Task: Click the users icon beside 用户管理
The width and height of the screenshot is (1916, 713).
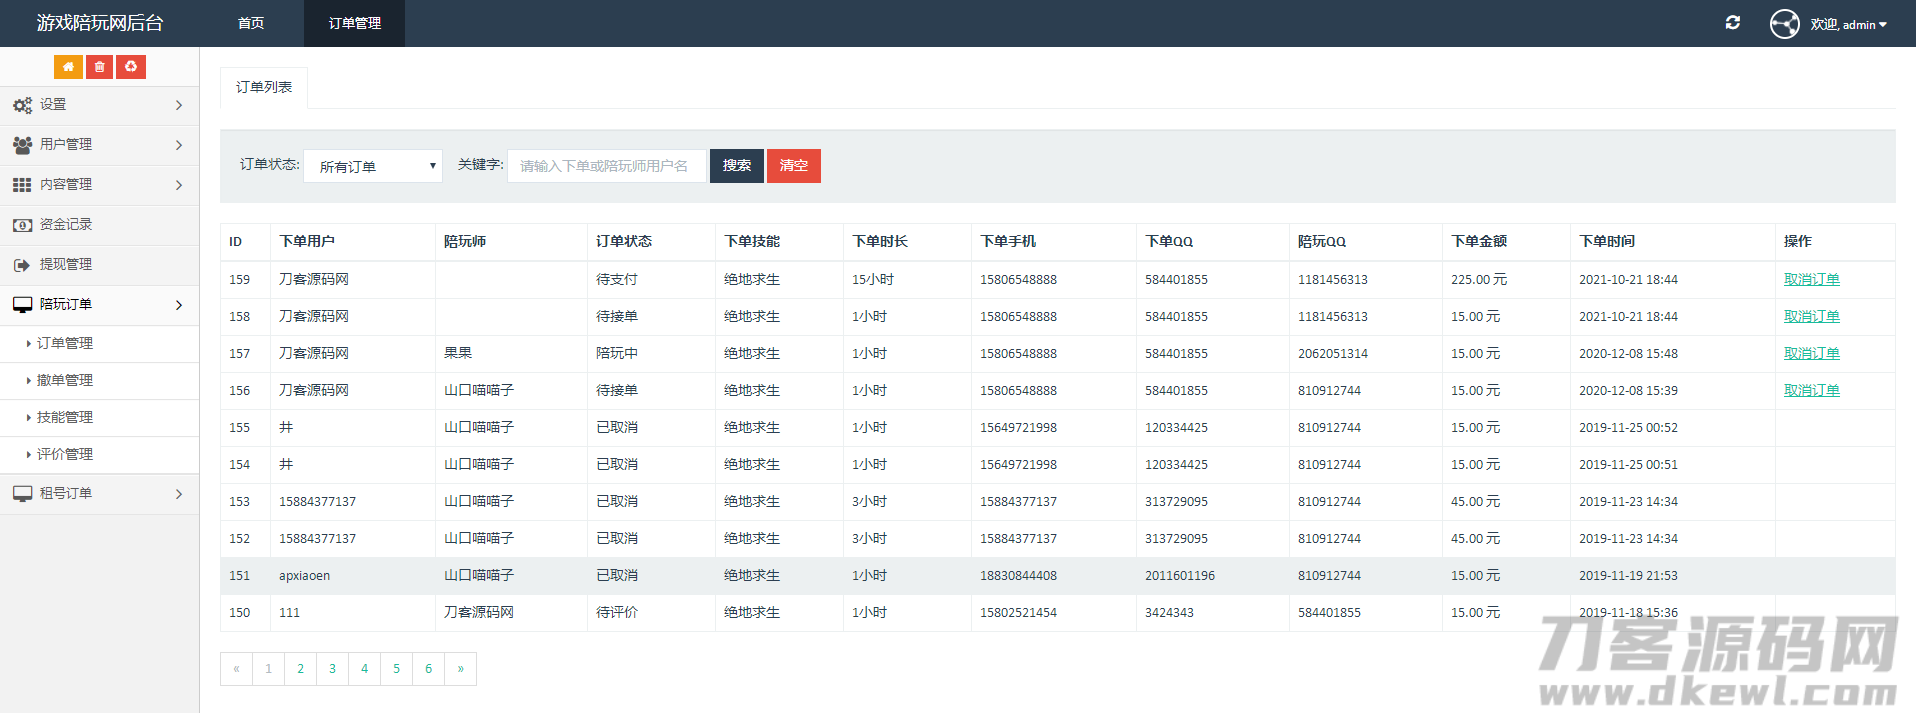Action: pos(22,145)
